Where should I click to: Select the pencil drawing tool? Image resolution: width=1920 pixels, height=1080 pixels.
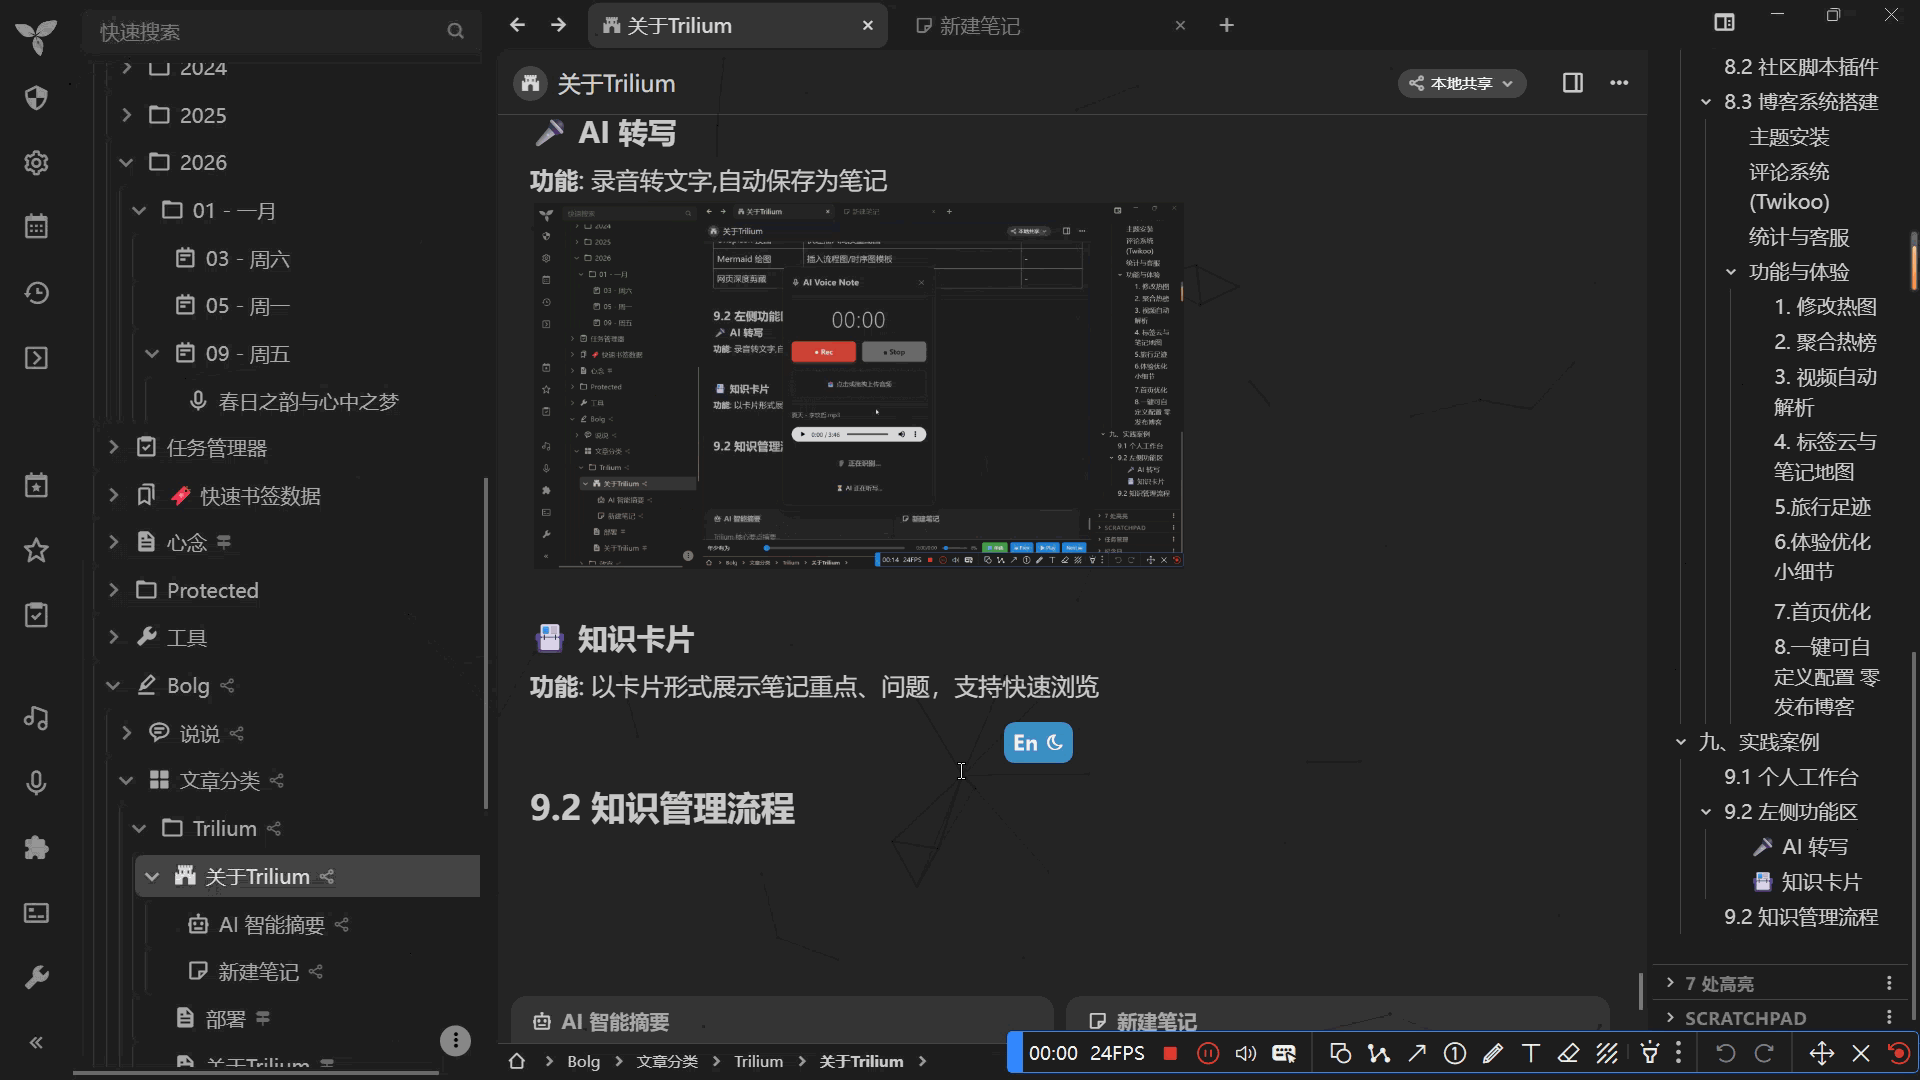[1493, 1053]
